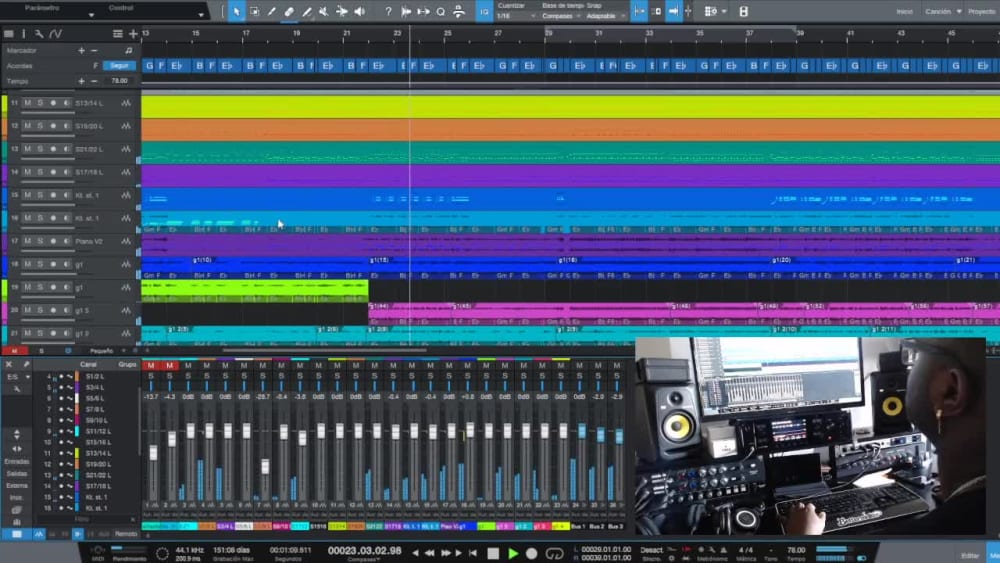Select the Listen speaker tool

(360, 11)
